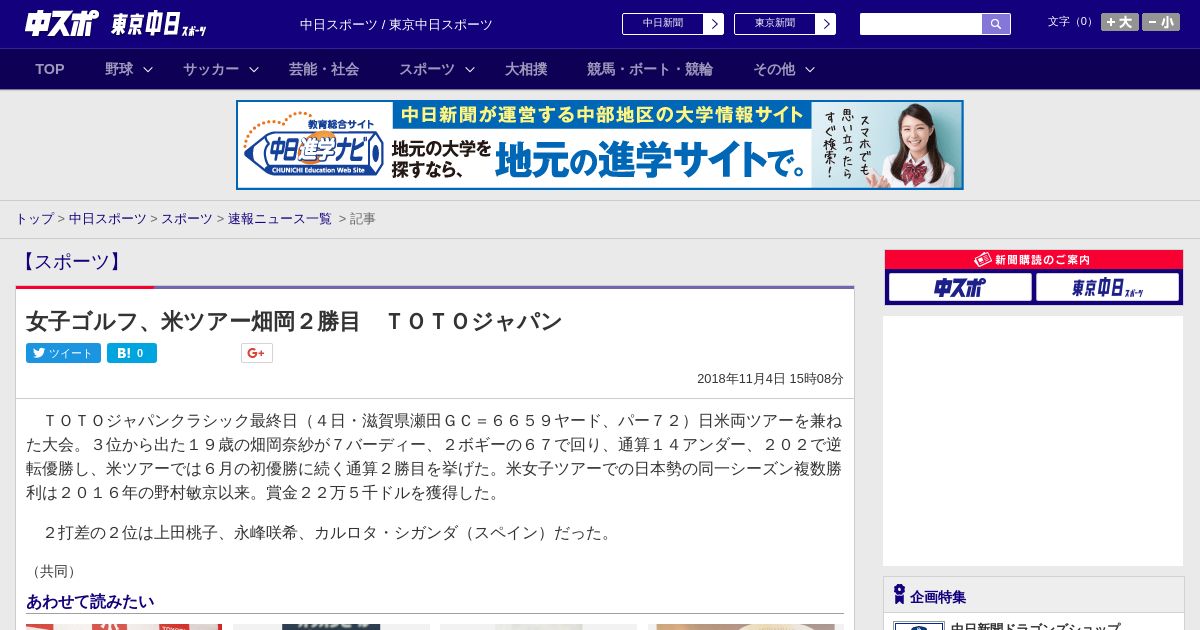Select 芸能・社会 in navigation bar
1200x630 pixels.
pyautogui.click(x=324, y=69)
